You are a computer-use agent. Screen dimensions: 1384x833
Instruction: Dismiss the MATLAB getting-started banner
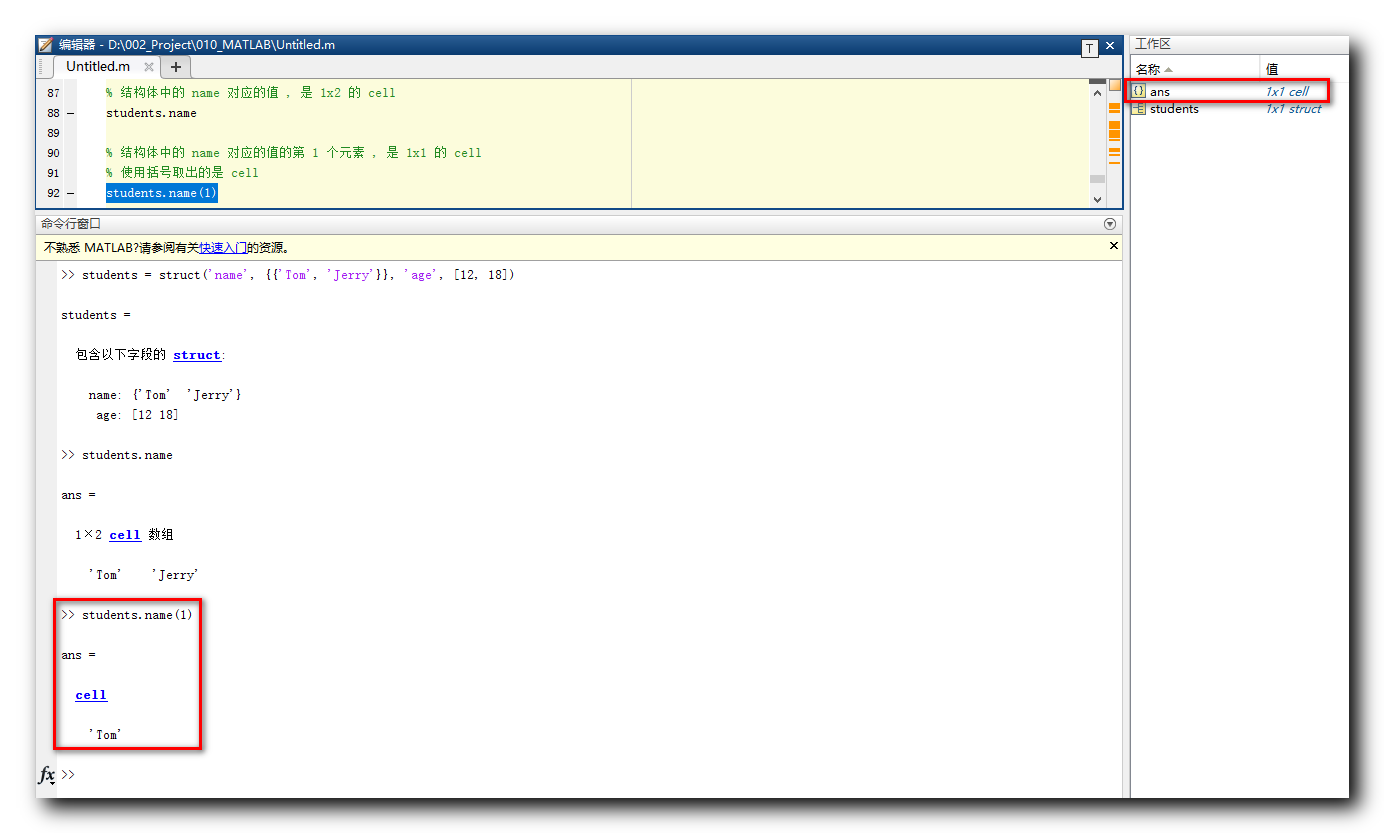click(x=1114, y=245)
